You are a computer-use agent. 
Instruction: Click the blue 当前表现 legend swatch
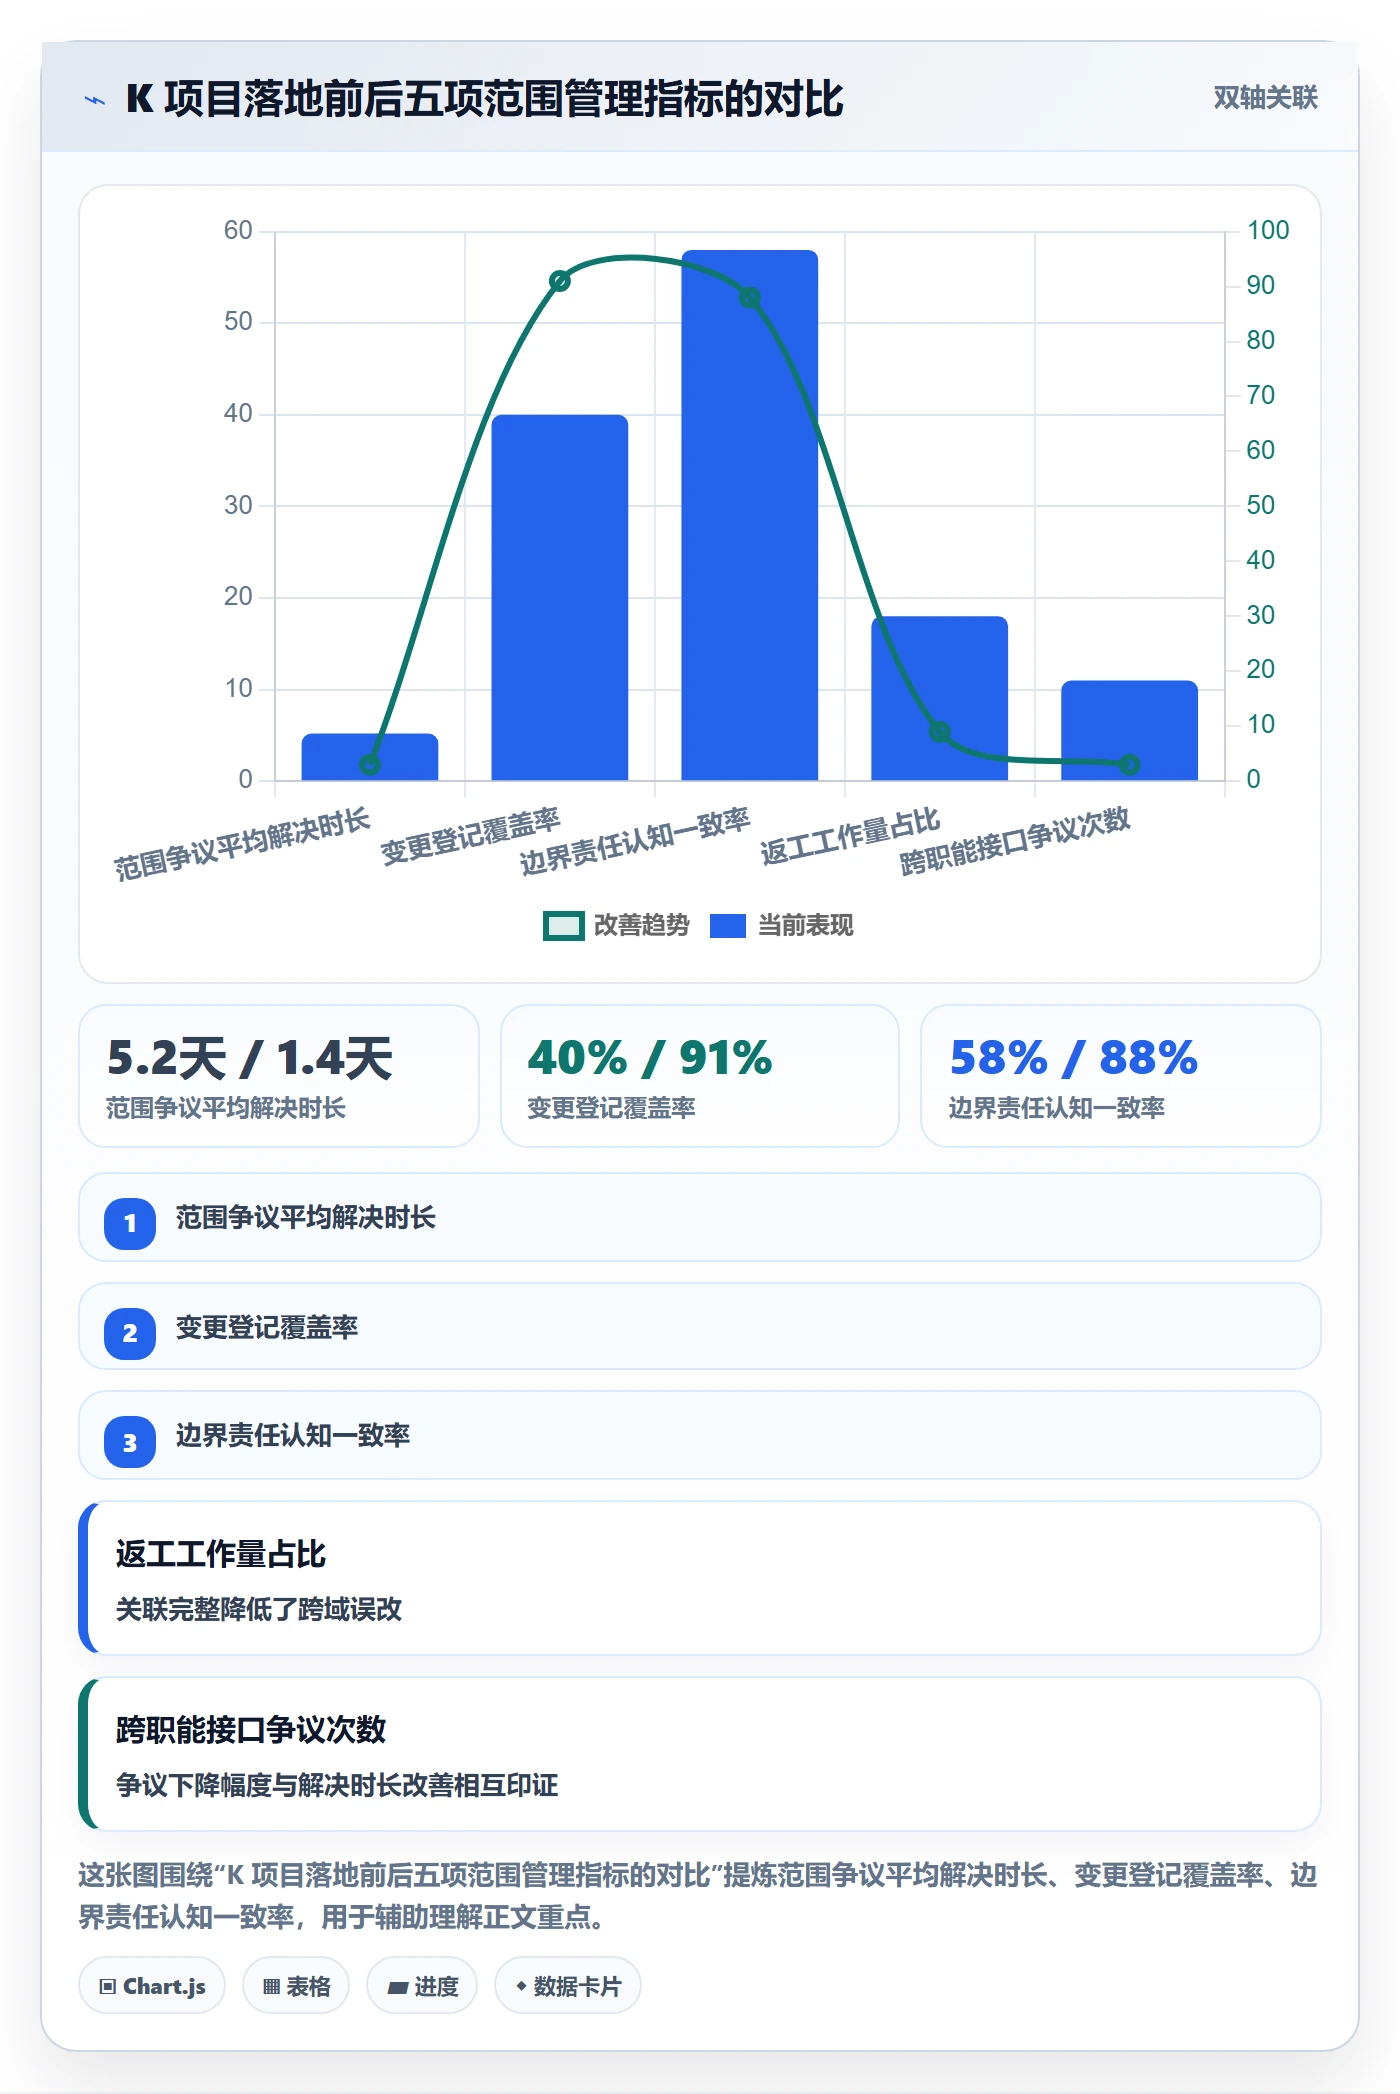click(728, 926)
